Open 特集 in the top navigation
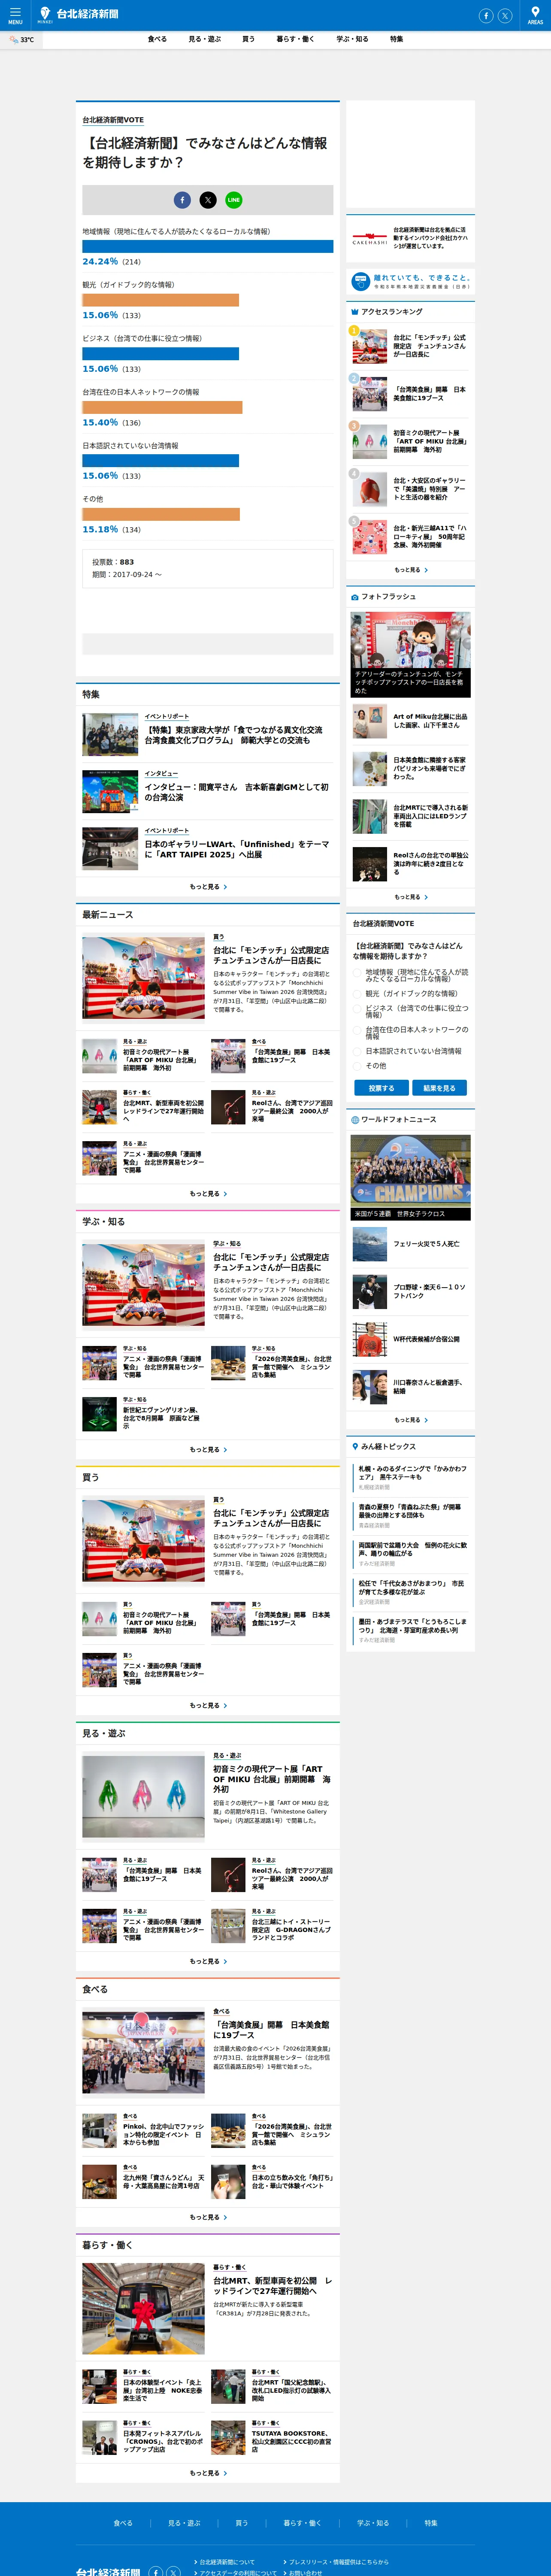551x2576 pixels. point(397,39)
